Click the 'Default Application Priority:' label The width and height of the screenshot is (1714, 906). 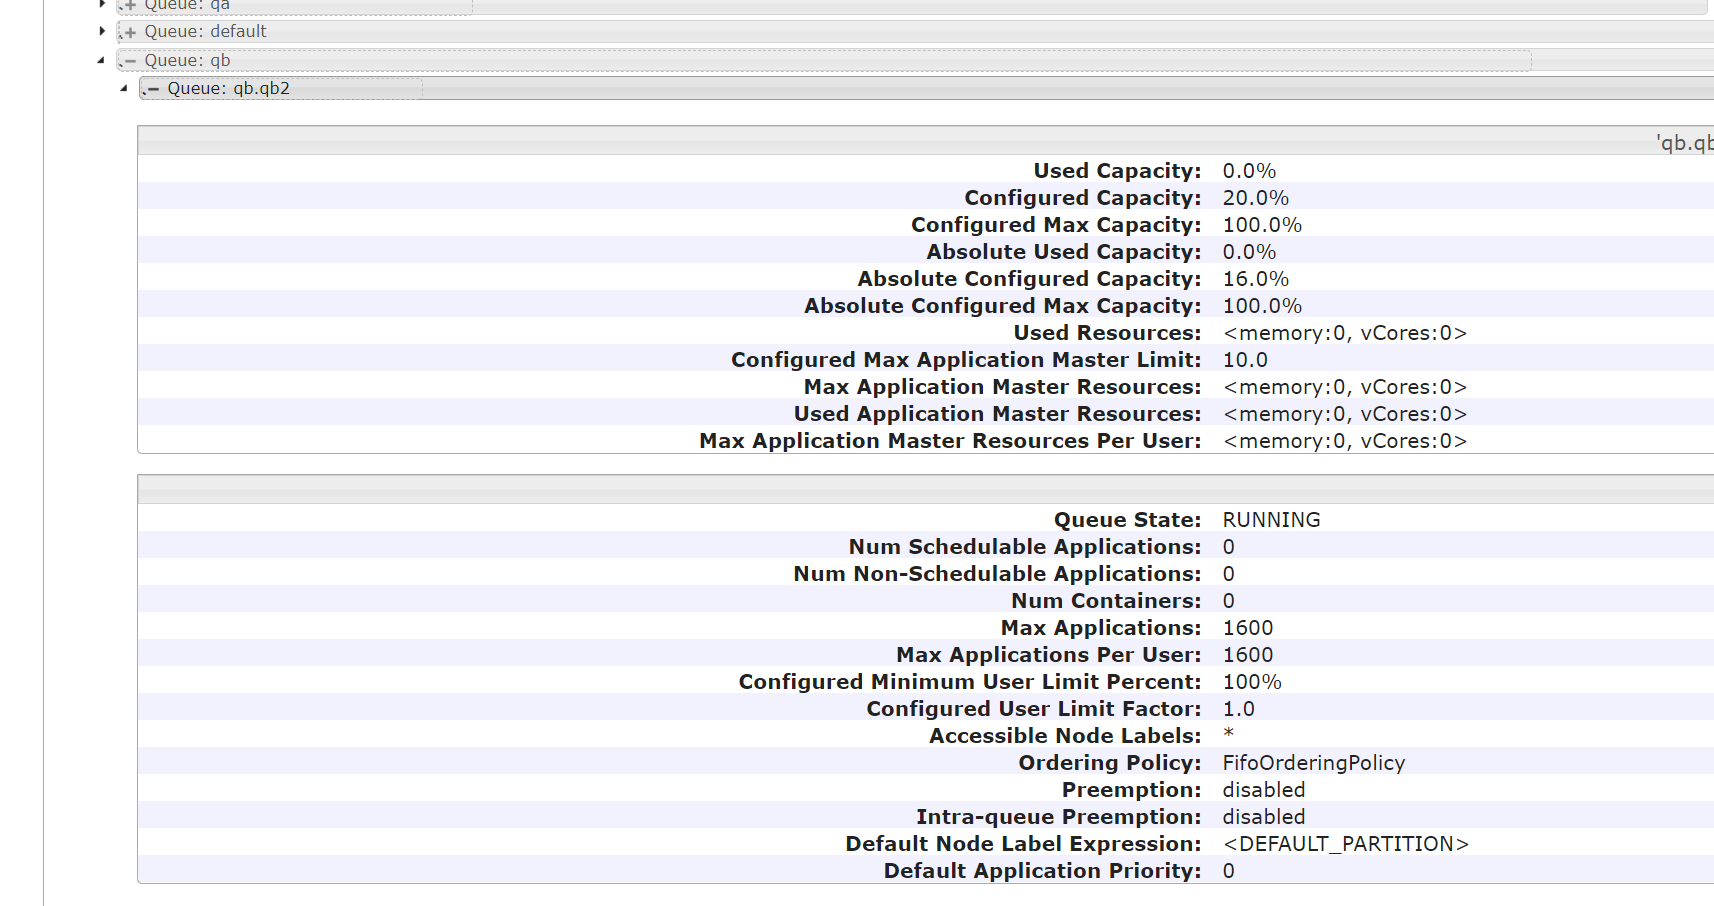[1042, 871]
